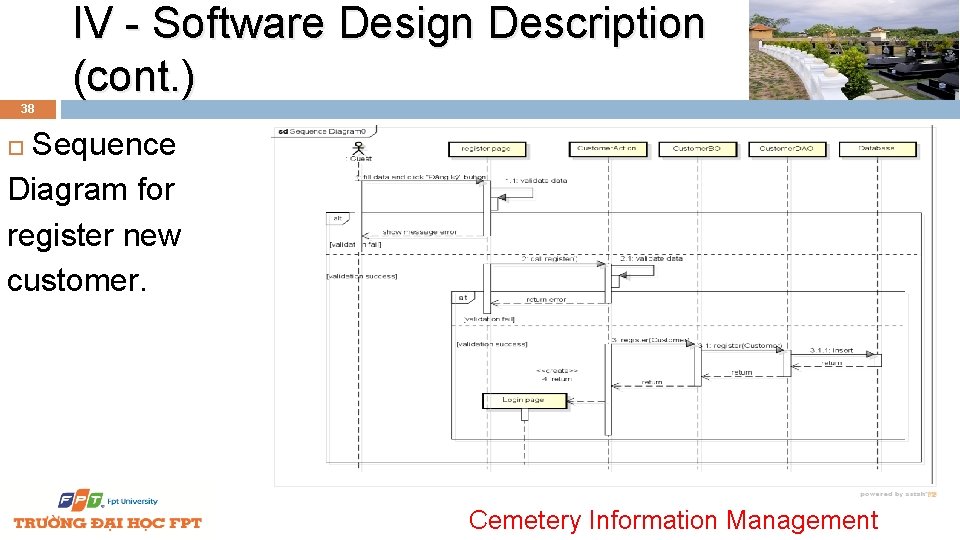
Task: Click the "Sequence" word in the bullet
Action: (x=104, y=145)
